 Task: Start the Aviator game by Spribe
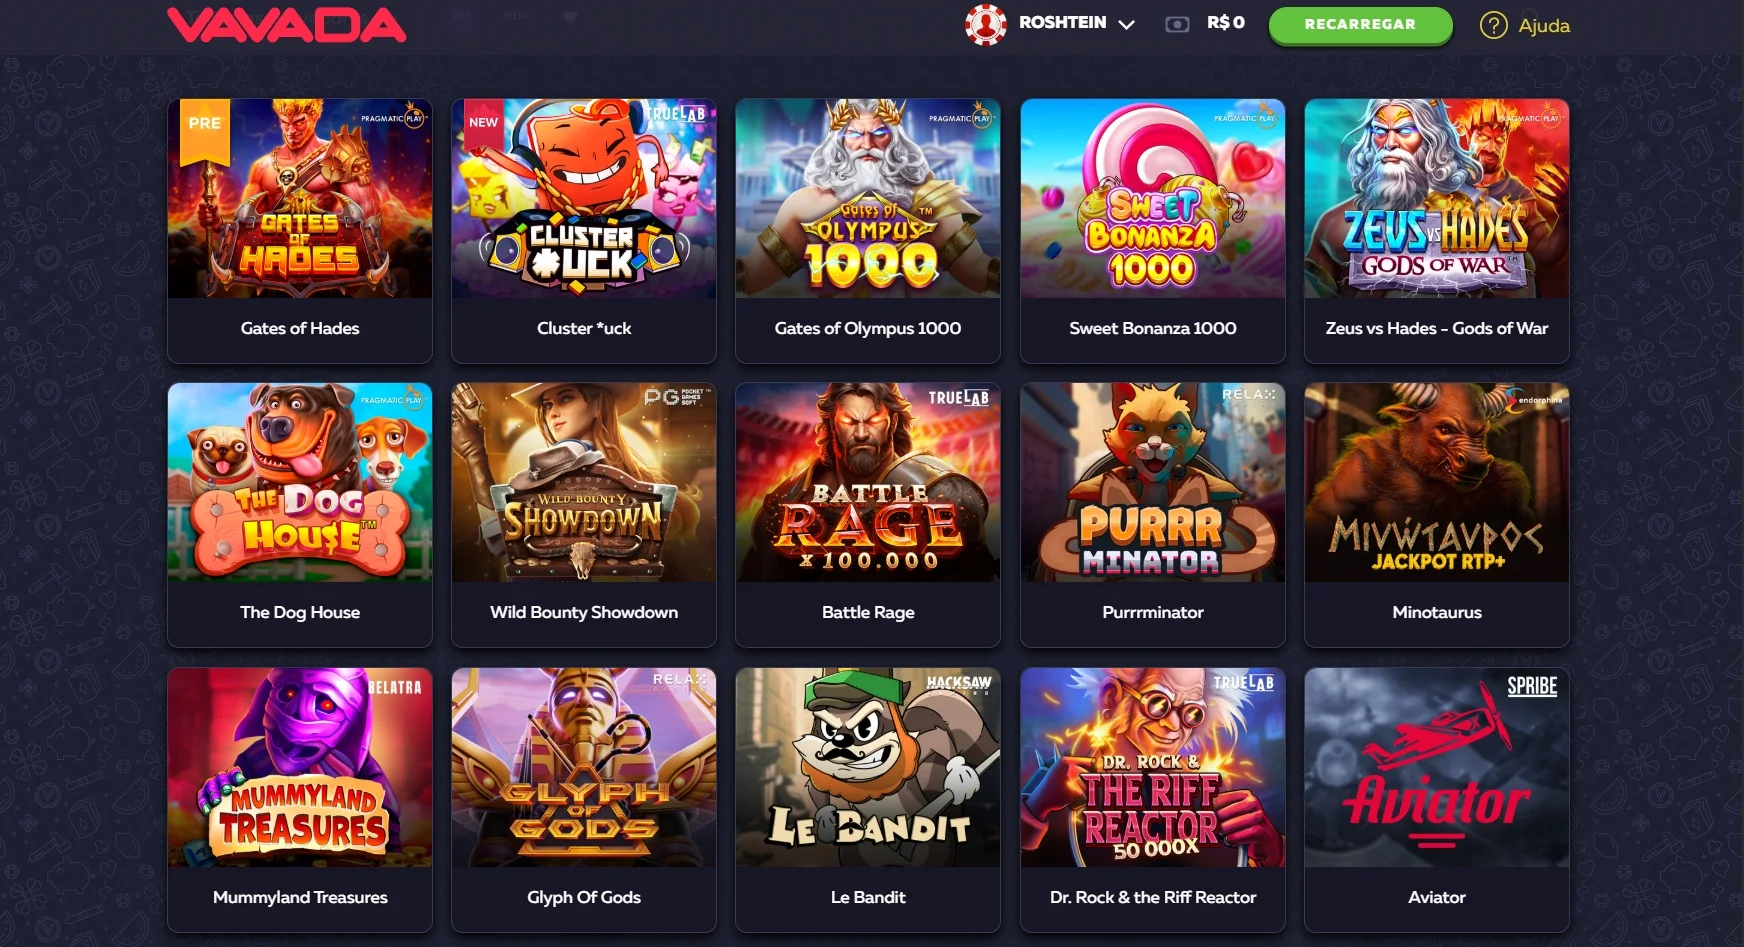pos(1437,800)
